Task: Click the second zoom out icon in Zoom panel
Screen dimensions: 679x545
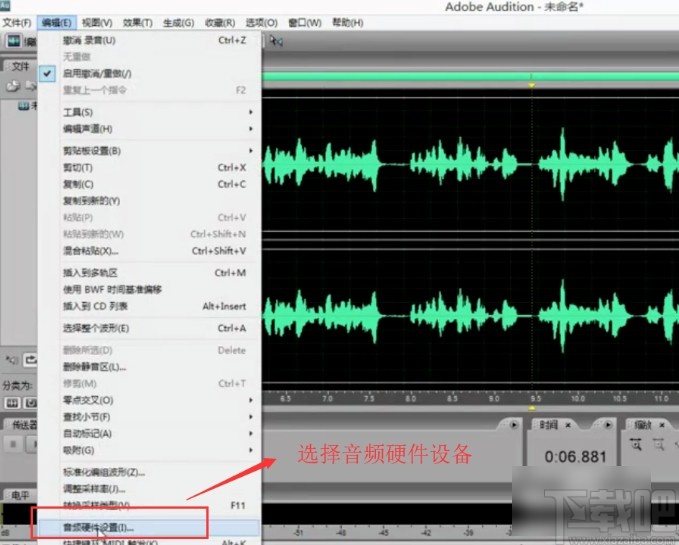Action: pyautogui.click(x=658, y=444)
